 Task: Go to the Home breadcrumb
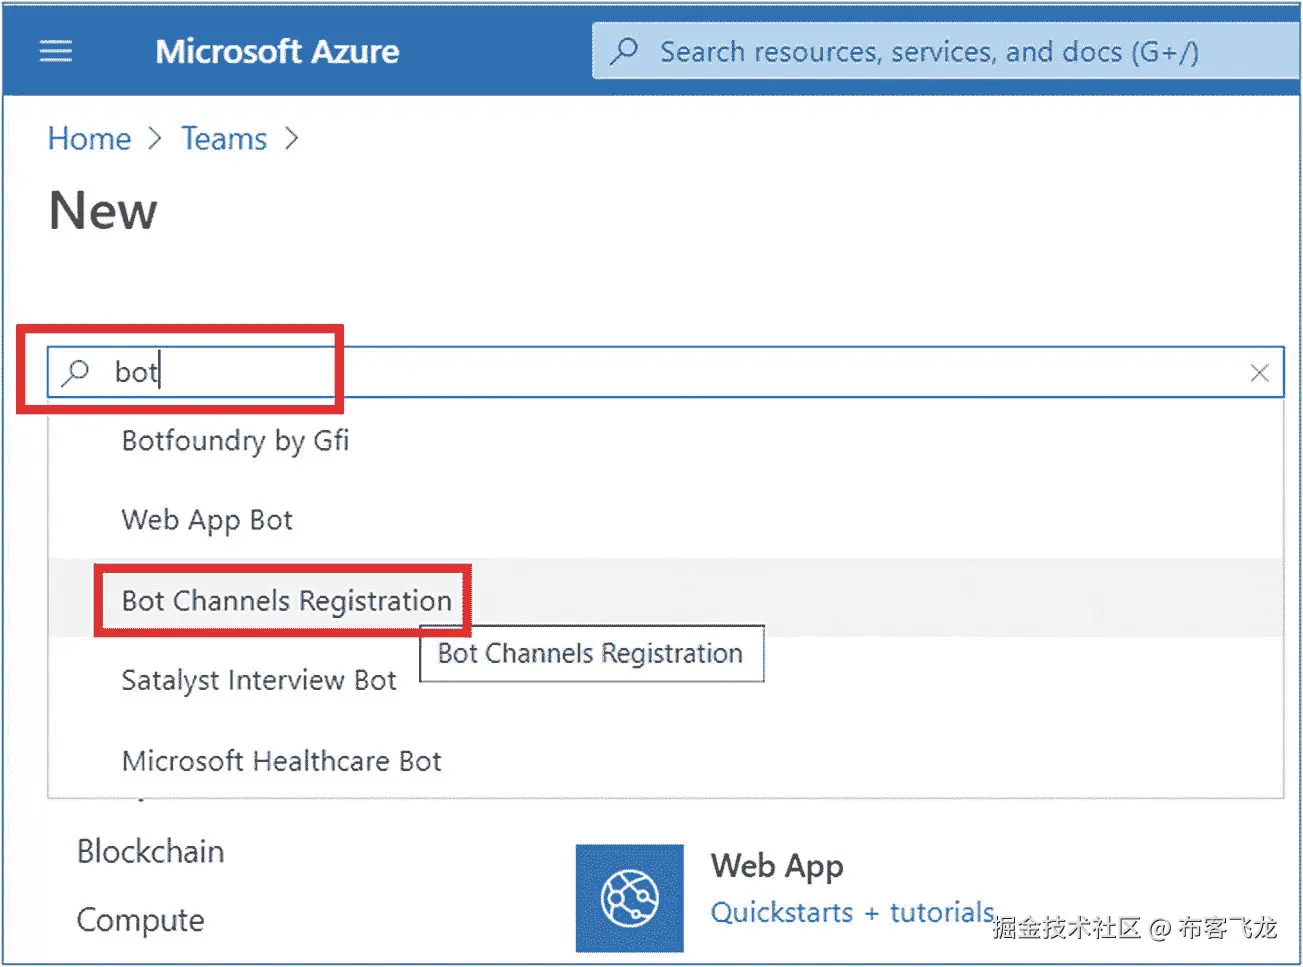(x=89, y=138)
